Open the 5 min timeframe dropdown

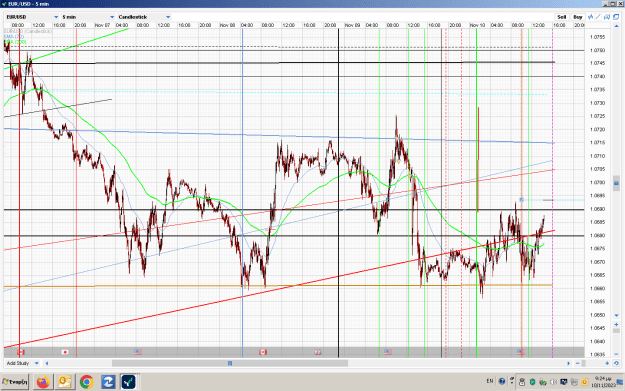point(88,17)
